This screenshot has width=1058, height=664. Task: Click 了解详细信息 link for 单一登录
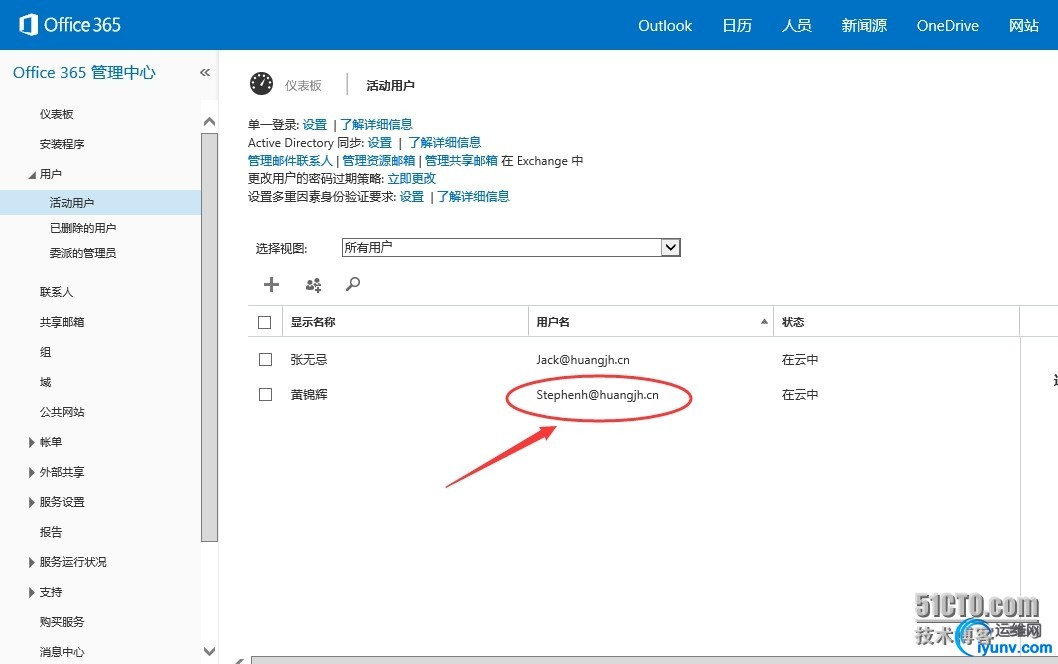pos(376,124)
